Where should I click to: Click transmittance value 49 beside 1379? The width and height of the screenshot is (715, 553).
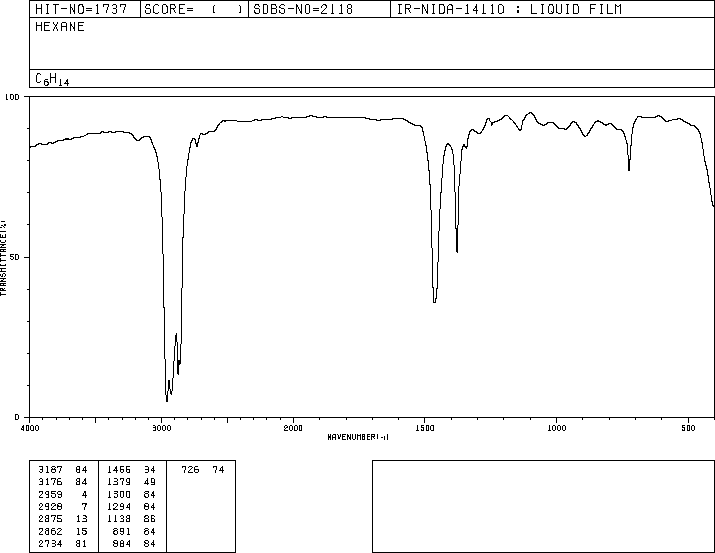coord(150,482)
